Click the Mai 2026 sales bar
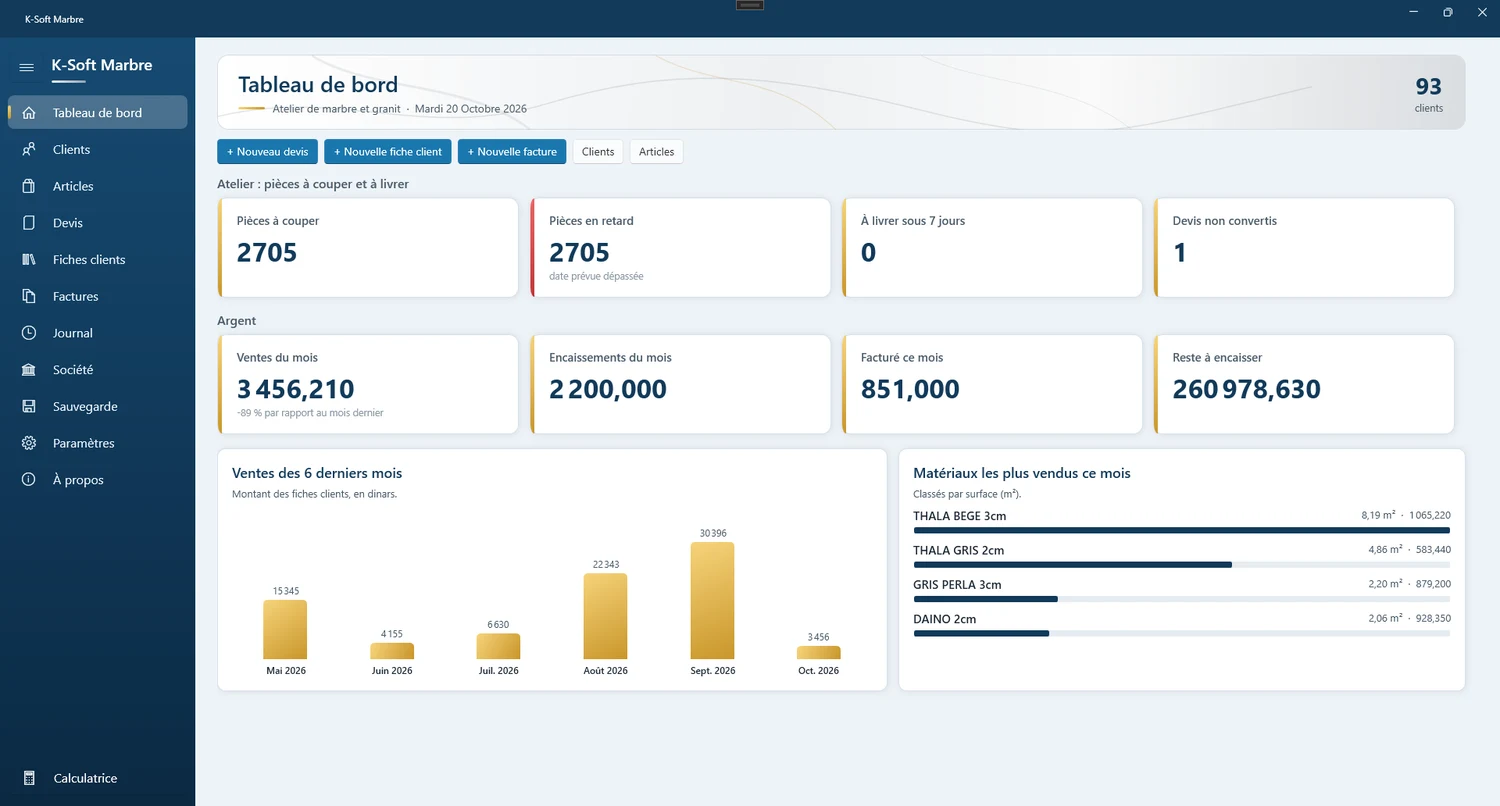Image resolution: width=1500 pixels, height=806 pixels. tap(285, 630)
